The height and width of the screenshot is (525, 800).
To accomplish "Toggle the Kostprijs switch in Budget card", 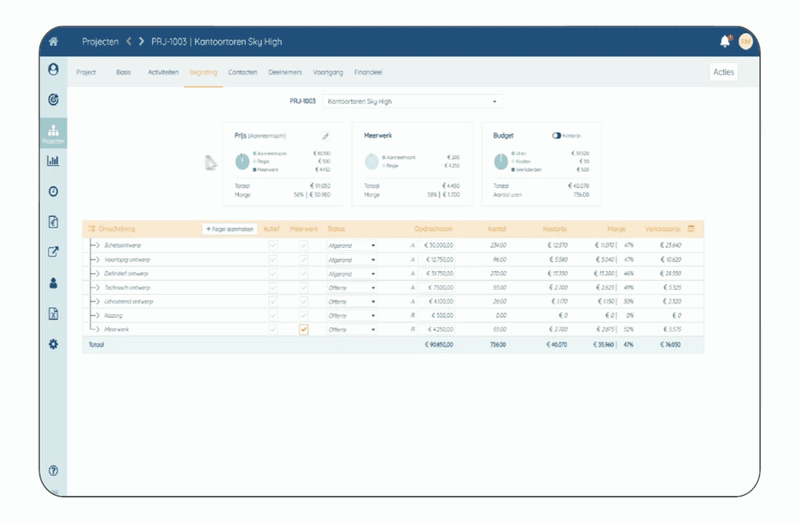I will 556,135.
